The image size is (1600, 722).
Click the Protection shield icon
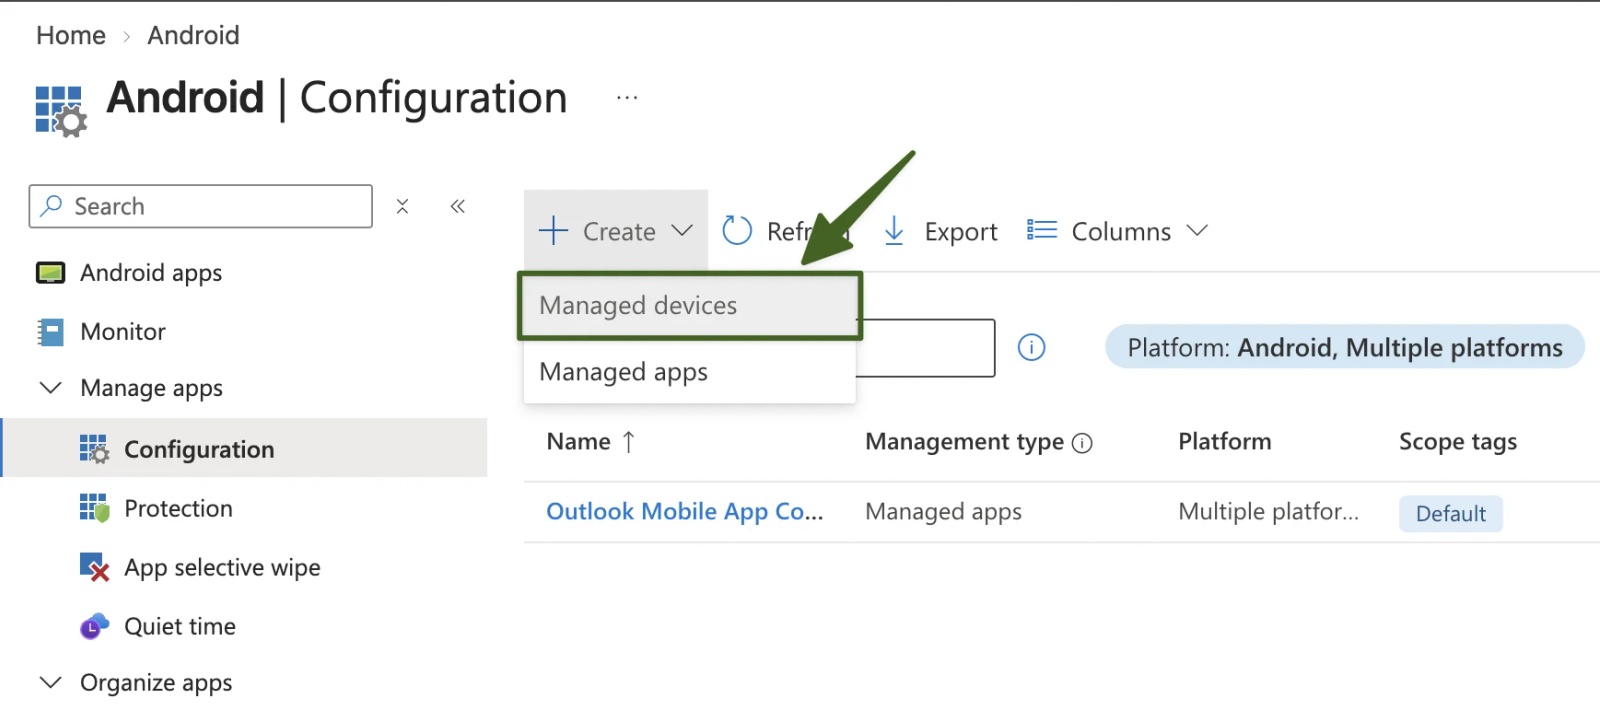pos(94,508)
